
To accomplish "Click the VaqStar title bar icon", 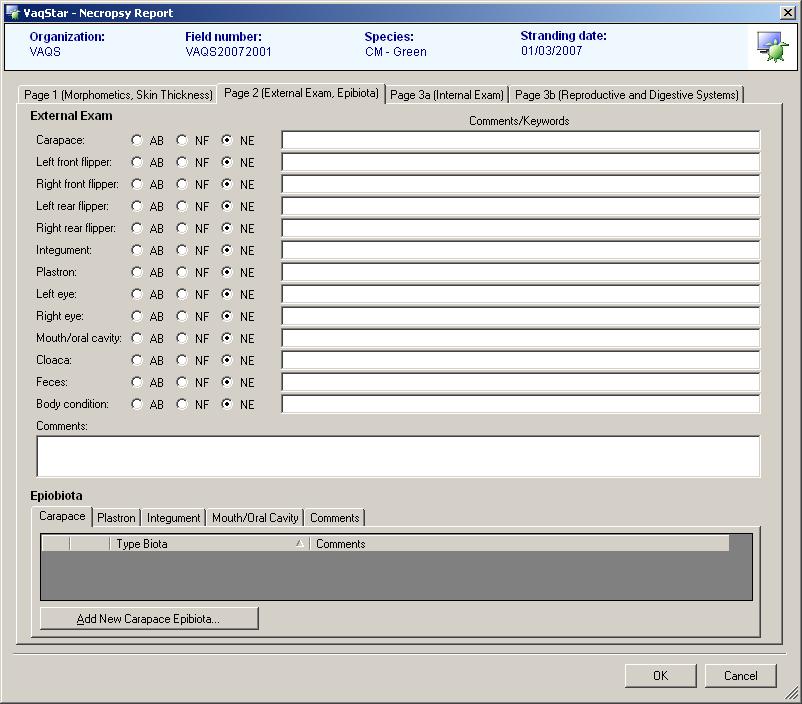I will tap(12, 13).
